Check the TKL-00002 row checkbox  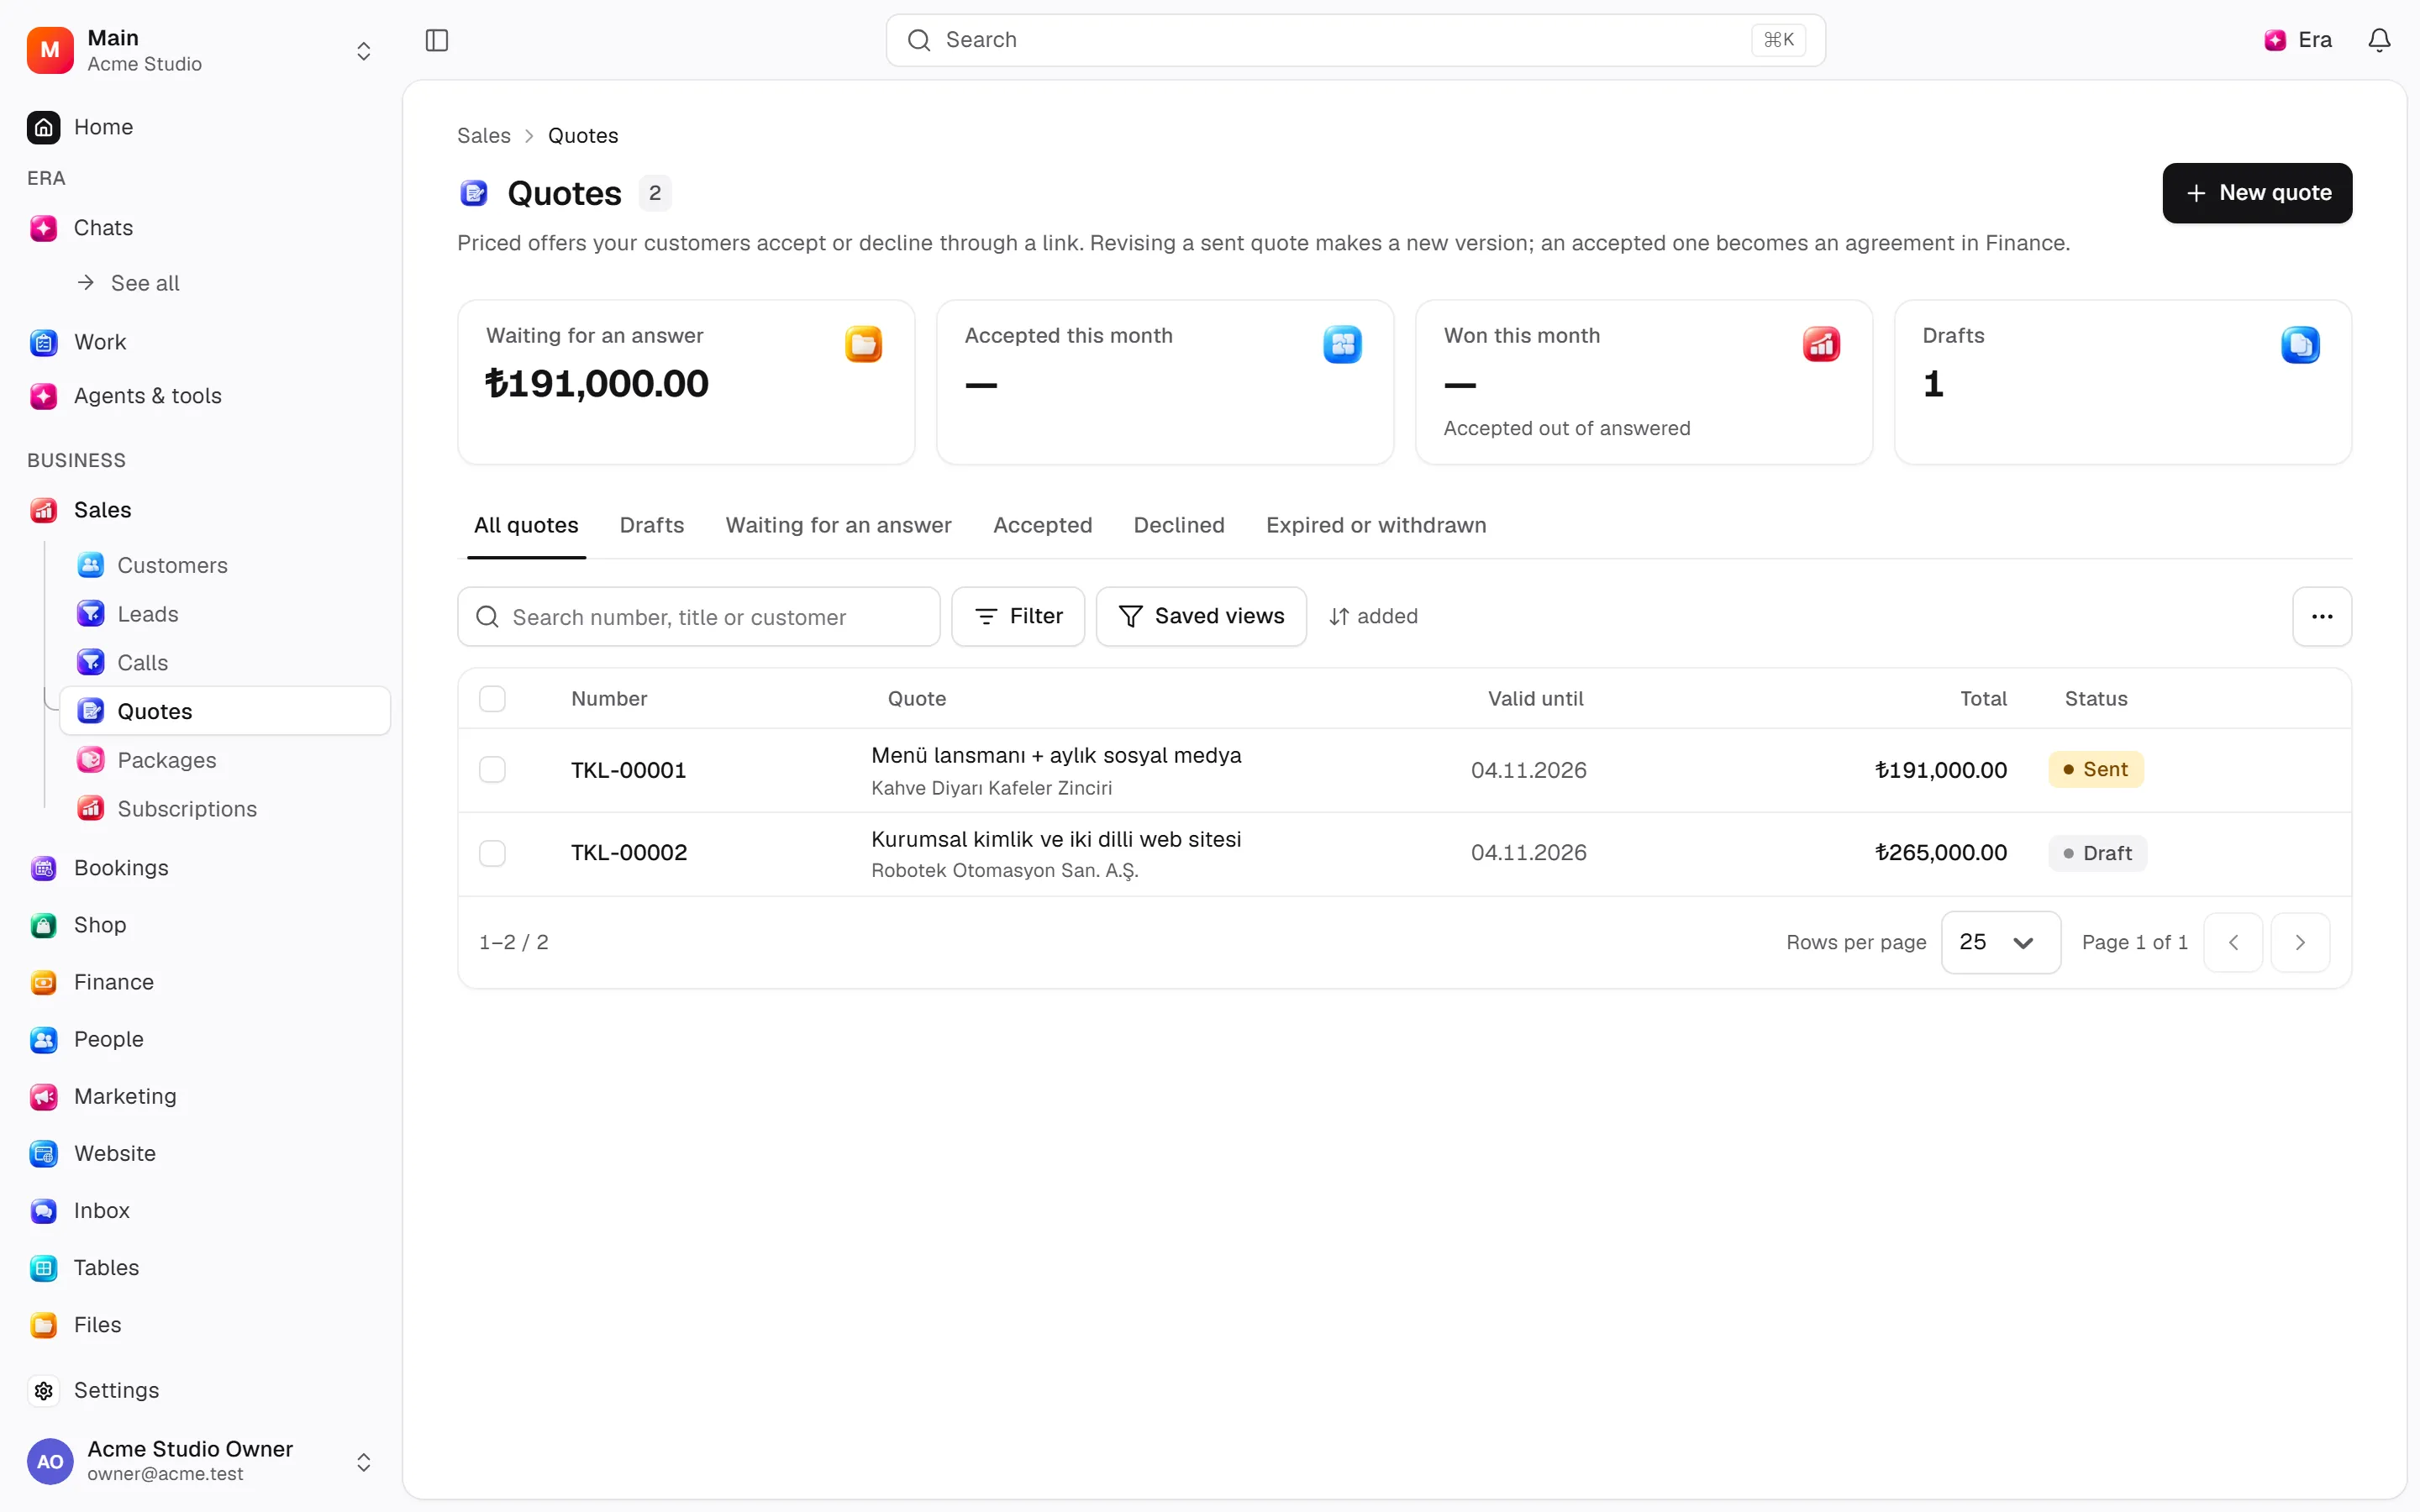(492, 853)
